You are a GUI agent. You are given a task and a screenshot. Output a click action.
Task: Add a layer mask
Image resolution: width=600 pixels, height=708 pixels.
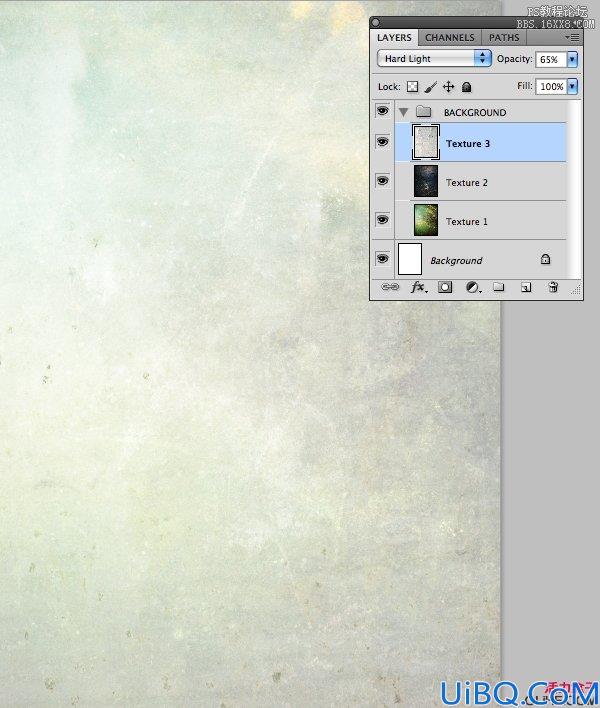pyautogui.click(x=445, y=287)
